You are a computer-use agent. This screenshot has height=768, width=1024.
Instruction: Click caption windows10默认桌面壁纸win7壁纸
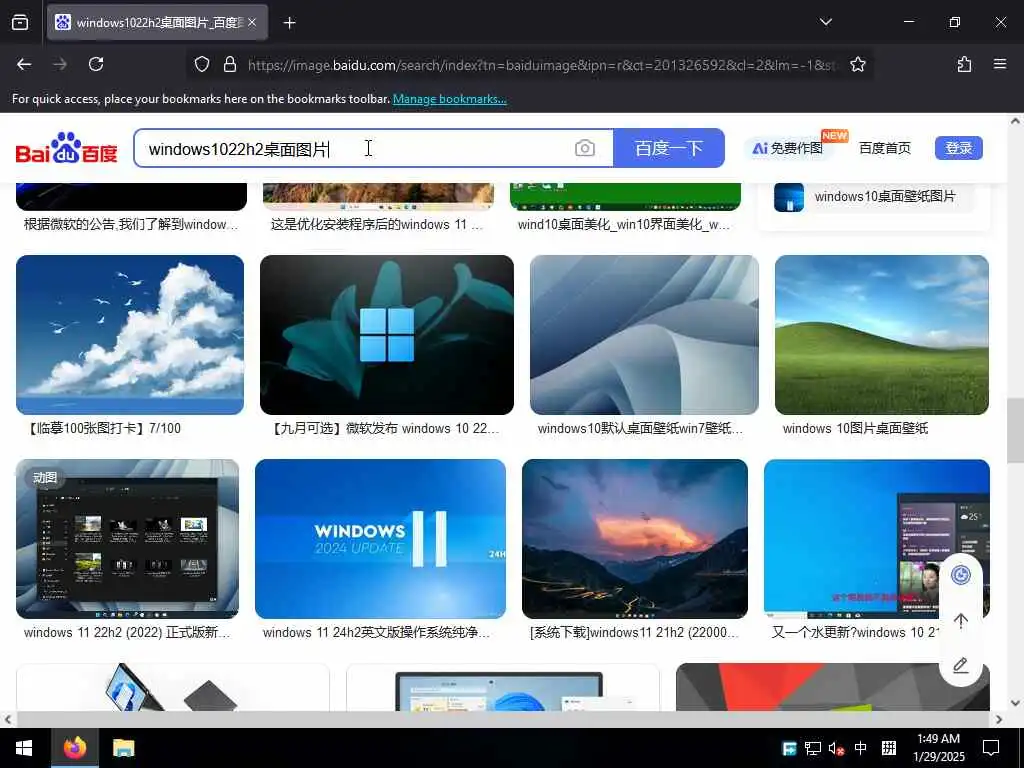pyautogui.click(x=640, y=428)
